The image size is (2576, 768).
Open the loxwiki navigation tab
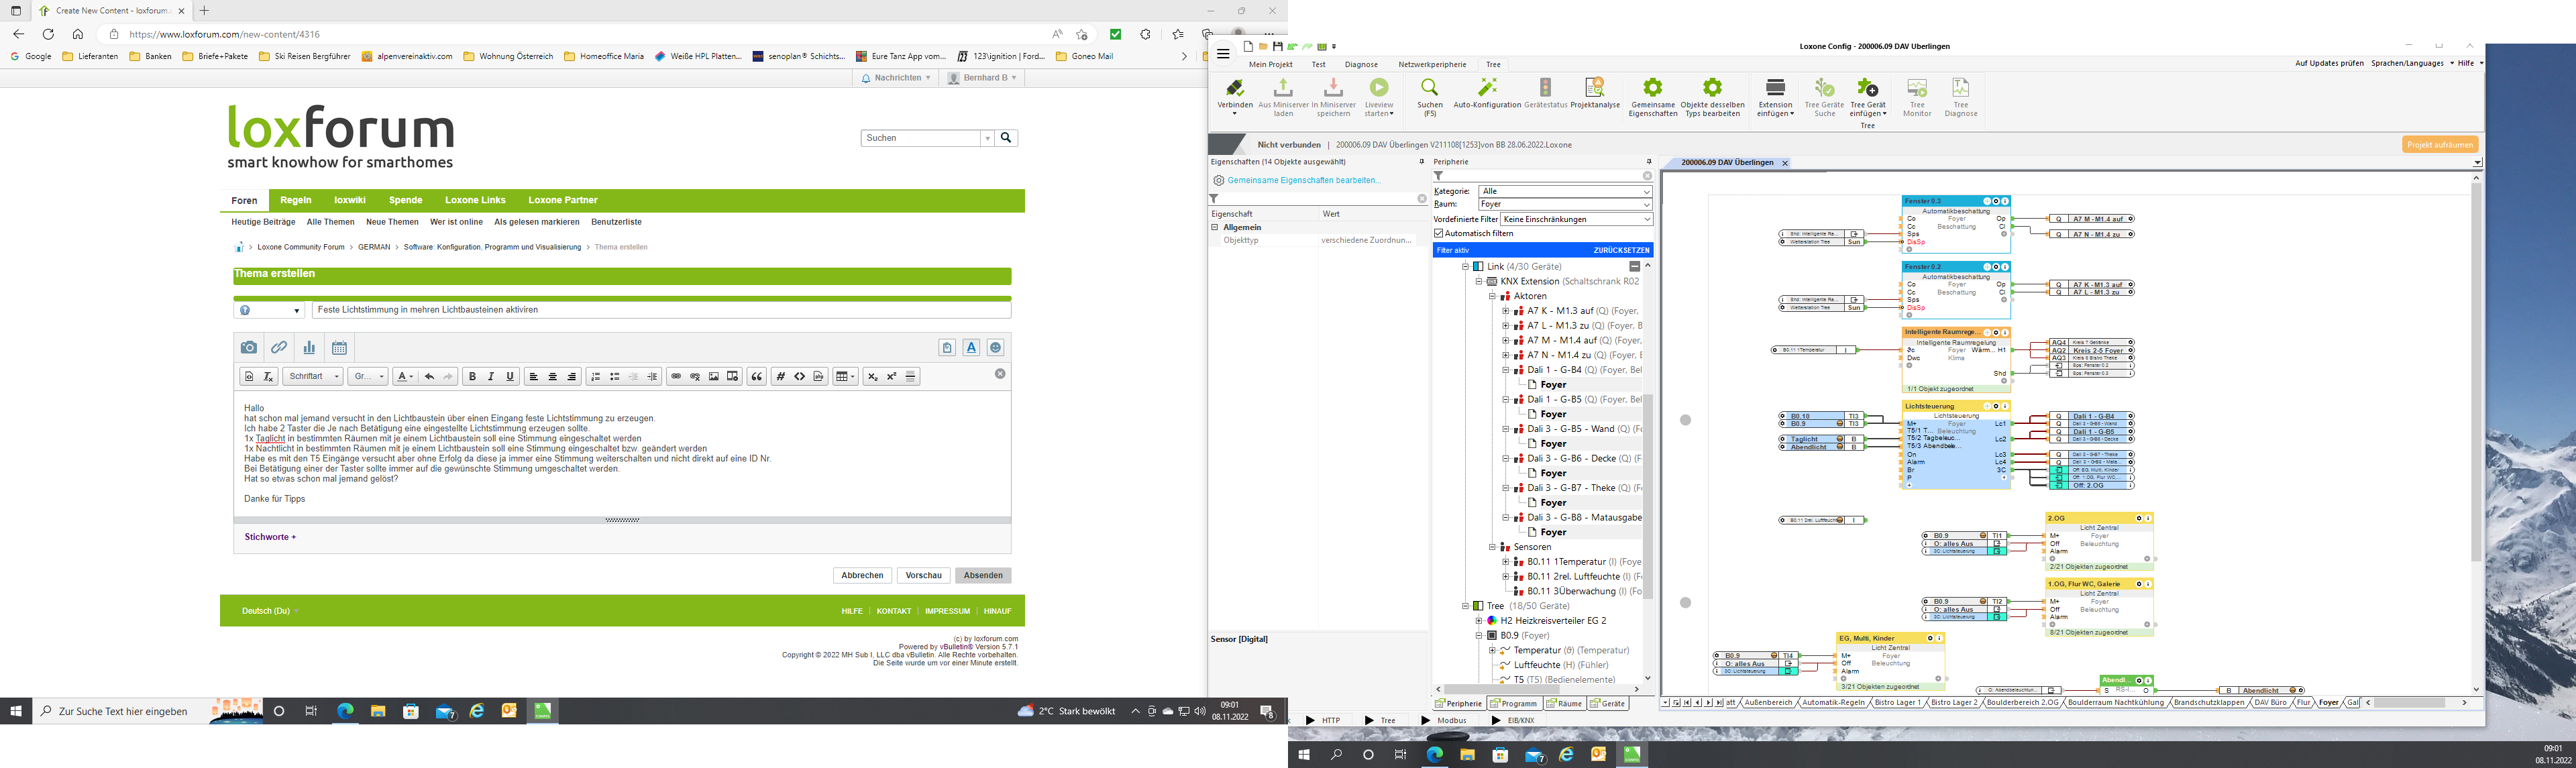350,200
